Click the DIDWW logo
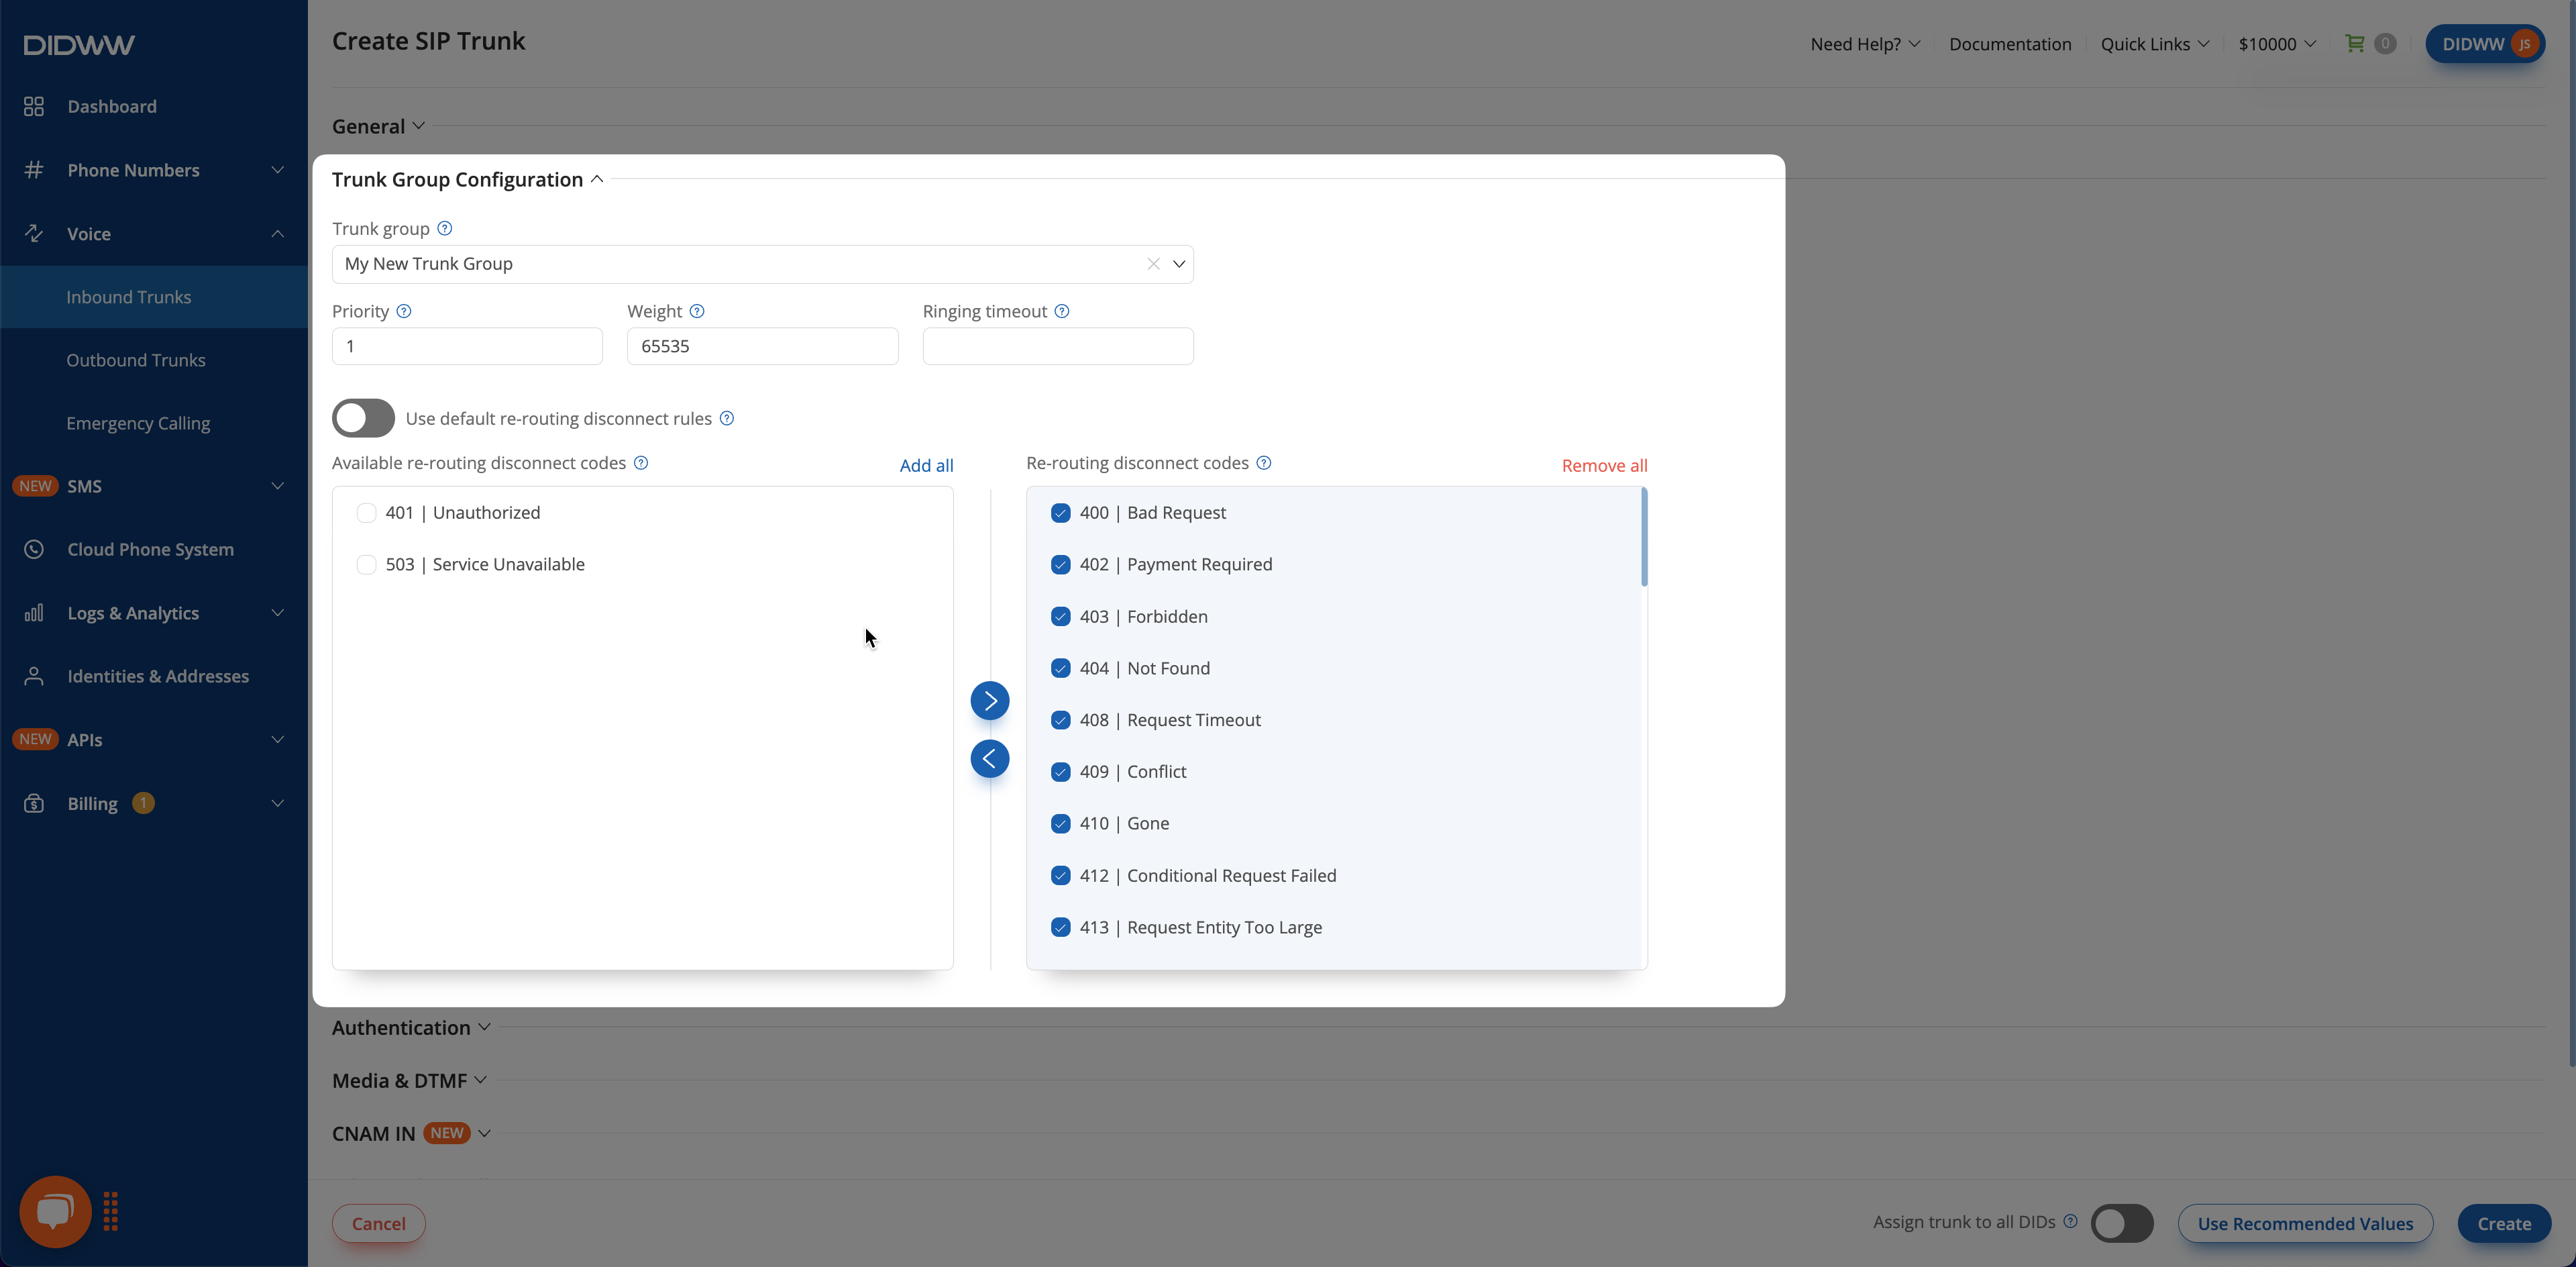The image size is (2576, 1267). 79,45
